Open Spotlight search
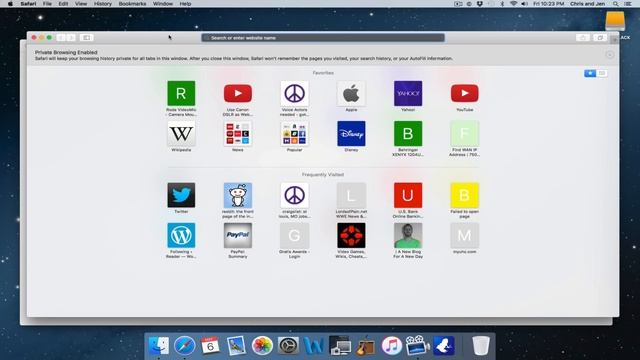This screenshot has width=640, height=360. pos(616,4)
